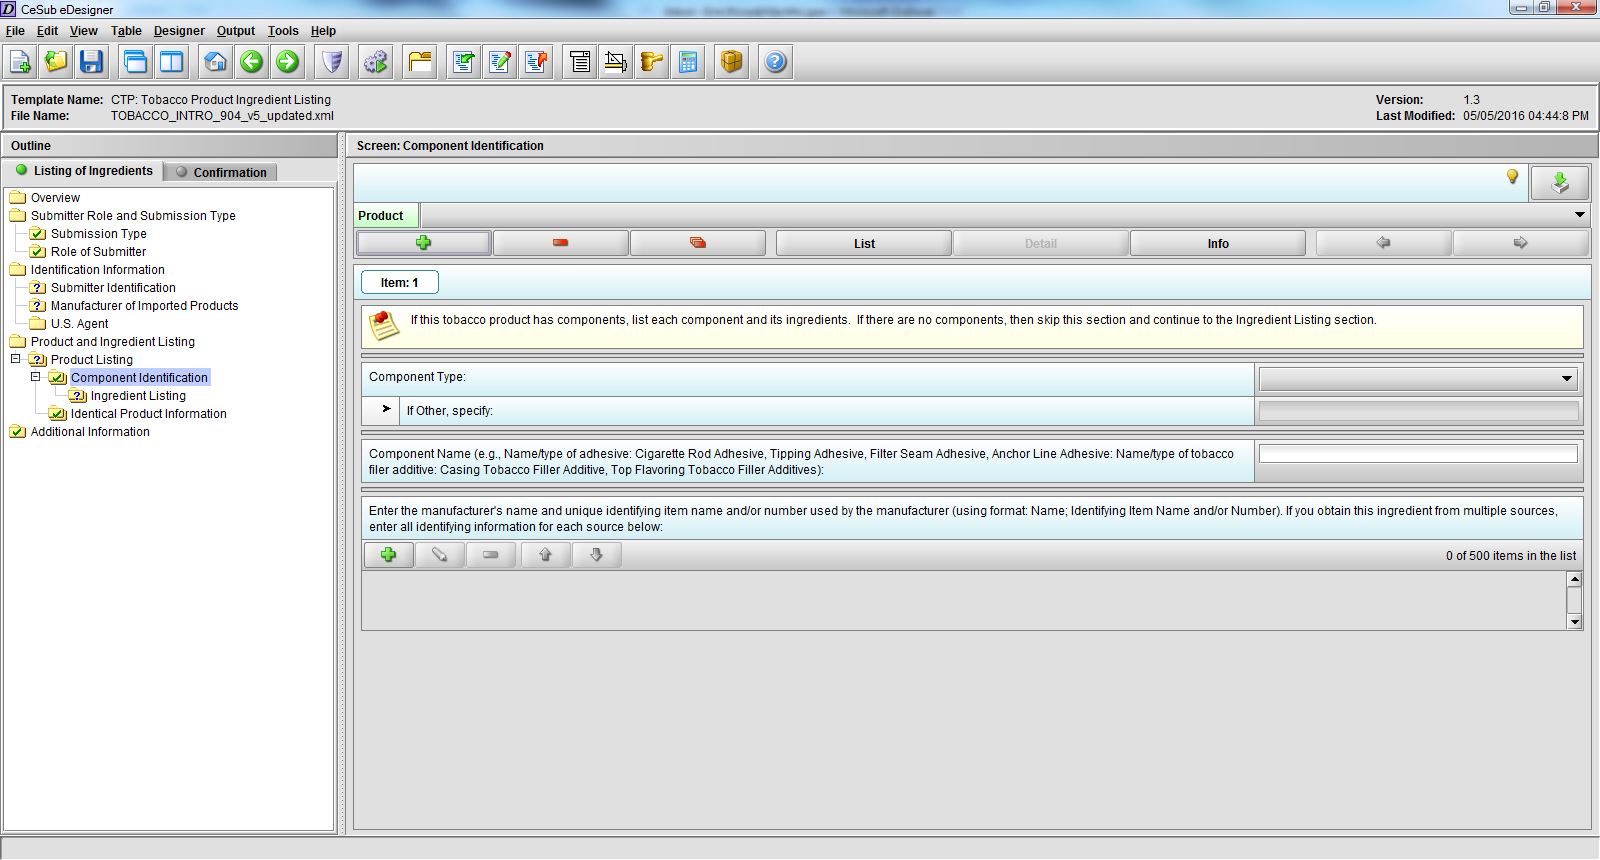Click the Home icon in toolbar
The image size is (1600, 860).
215,62
